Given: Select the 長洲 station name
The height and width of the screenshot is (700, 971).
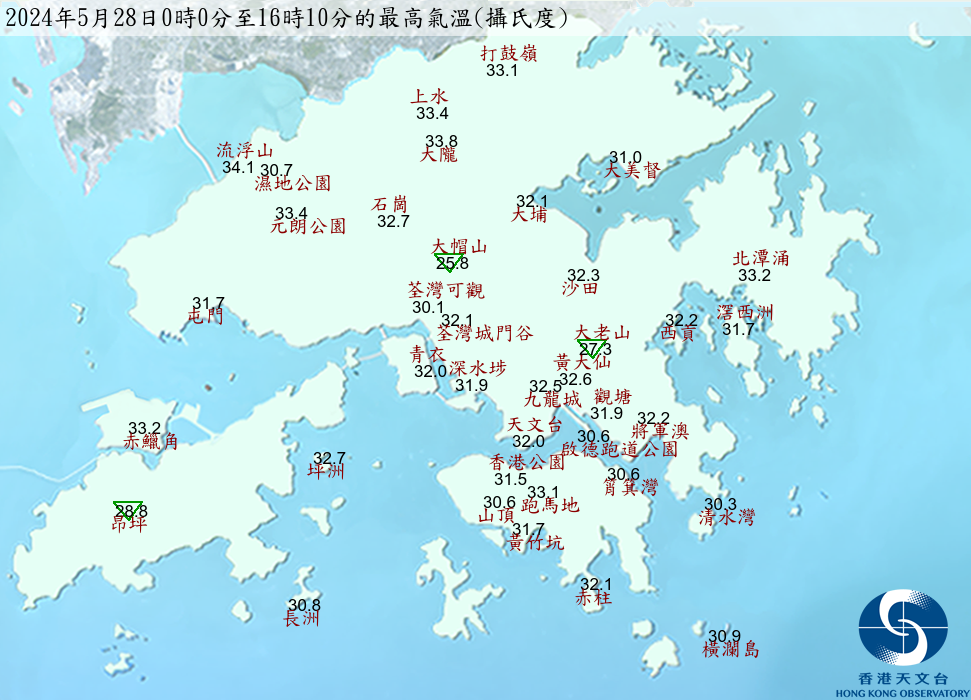Looking at the screenshot, I should click(x=302, y=619).
